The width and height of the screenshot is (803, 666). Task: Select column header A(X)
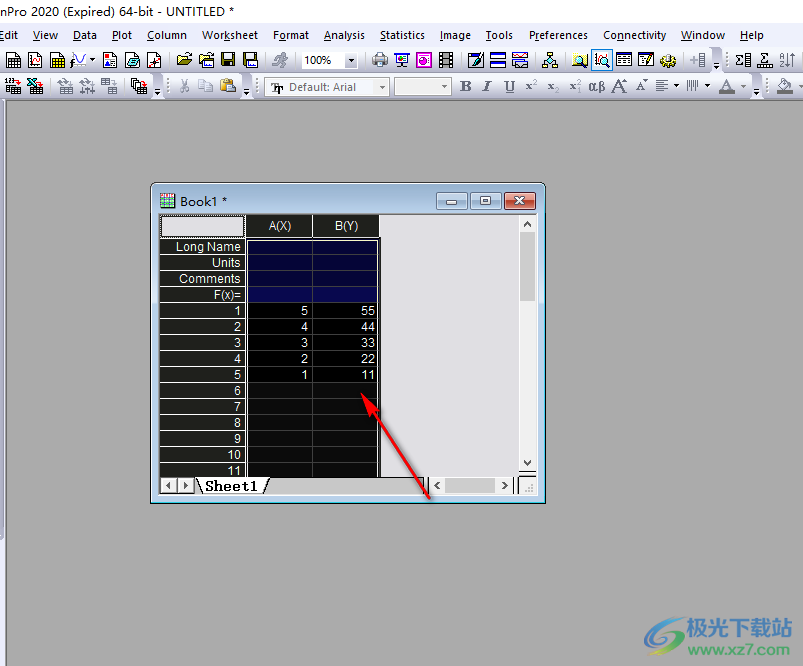click(x=280, y=226)
